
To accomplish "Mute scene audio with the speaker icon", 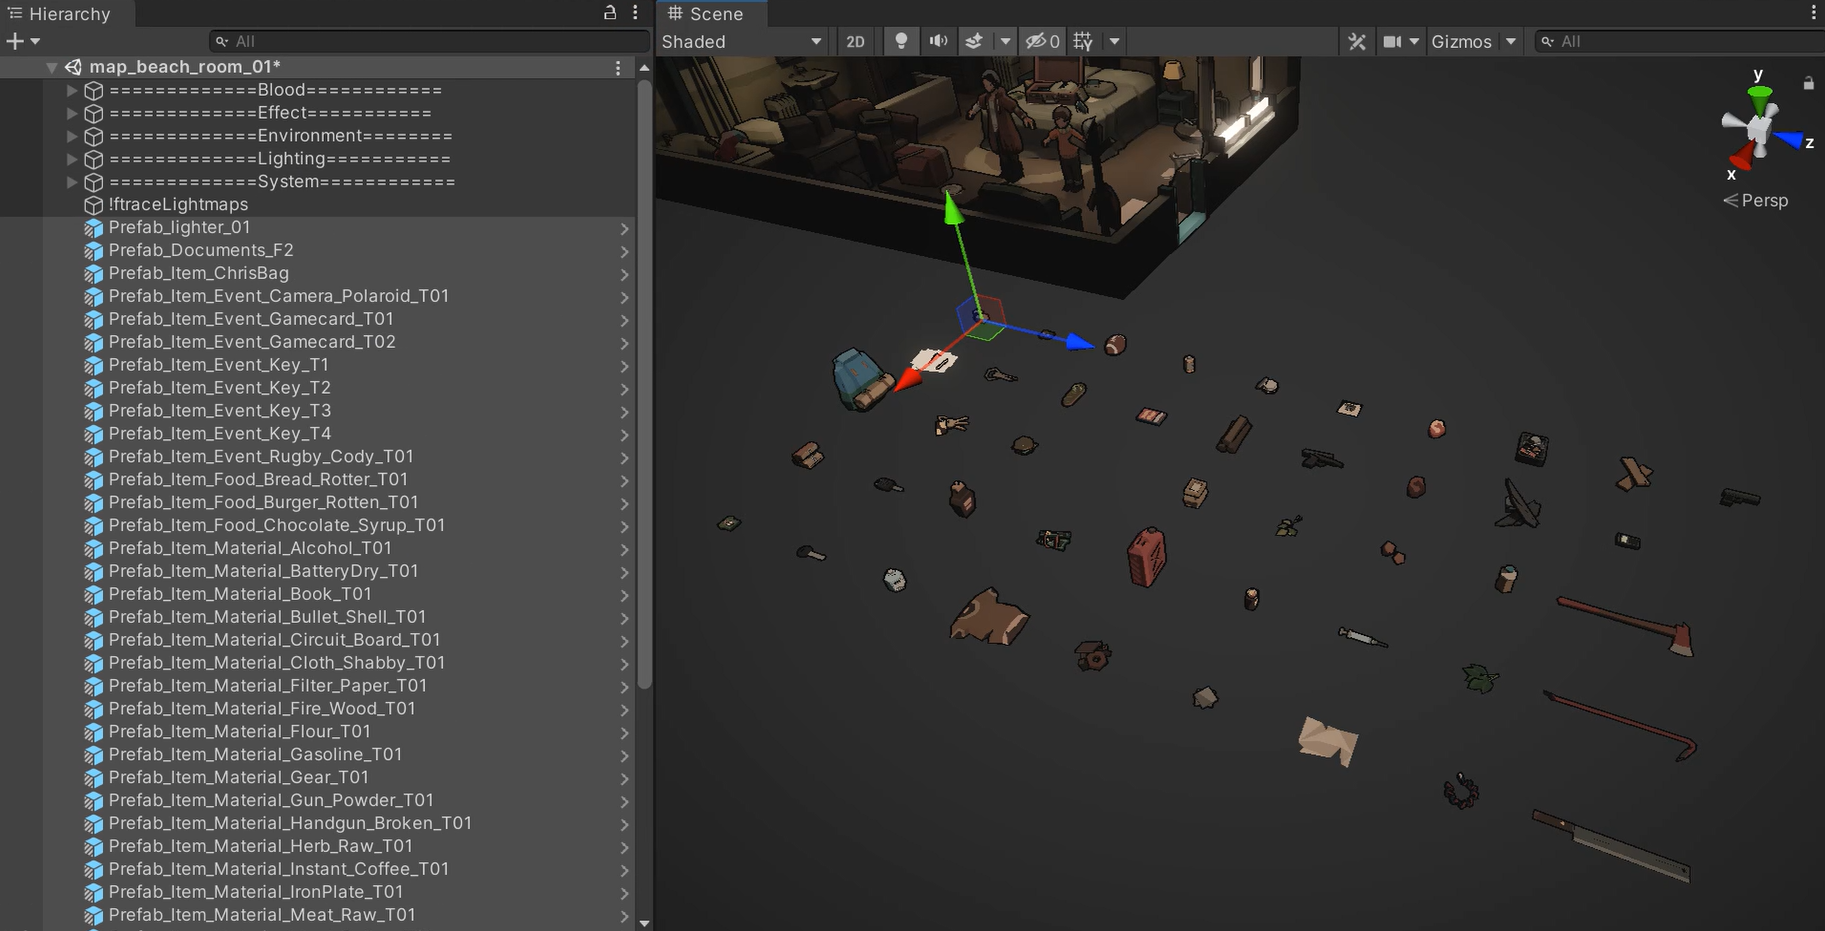I will point(938,41).
